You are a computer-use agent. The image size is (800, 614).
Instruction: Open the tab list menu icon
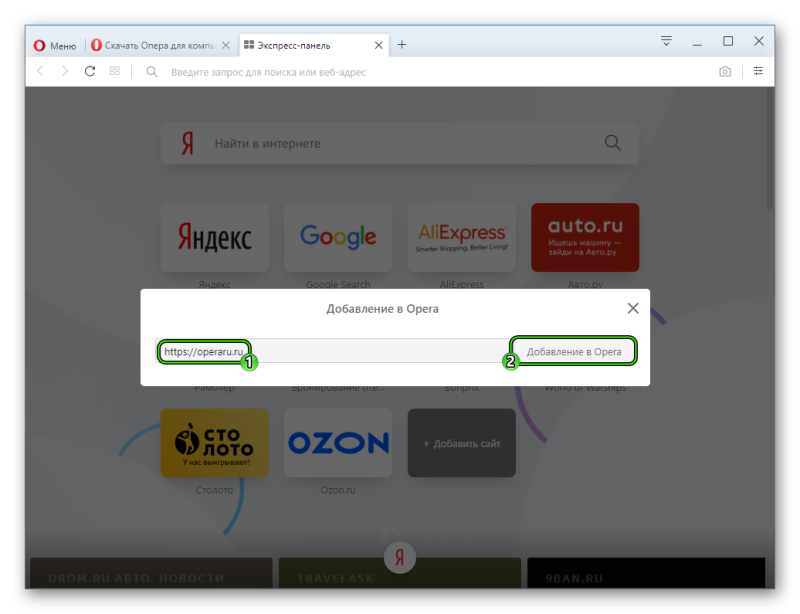point(666,41)
